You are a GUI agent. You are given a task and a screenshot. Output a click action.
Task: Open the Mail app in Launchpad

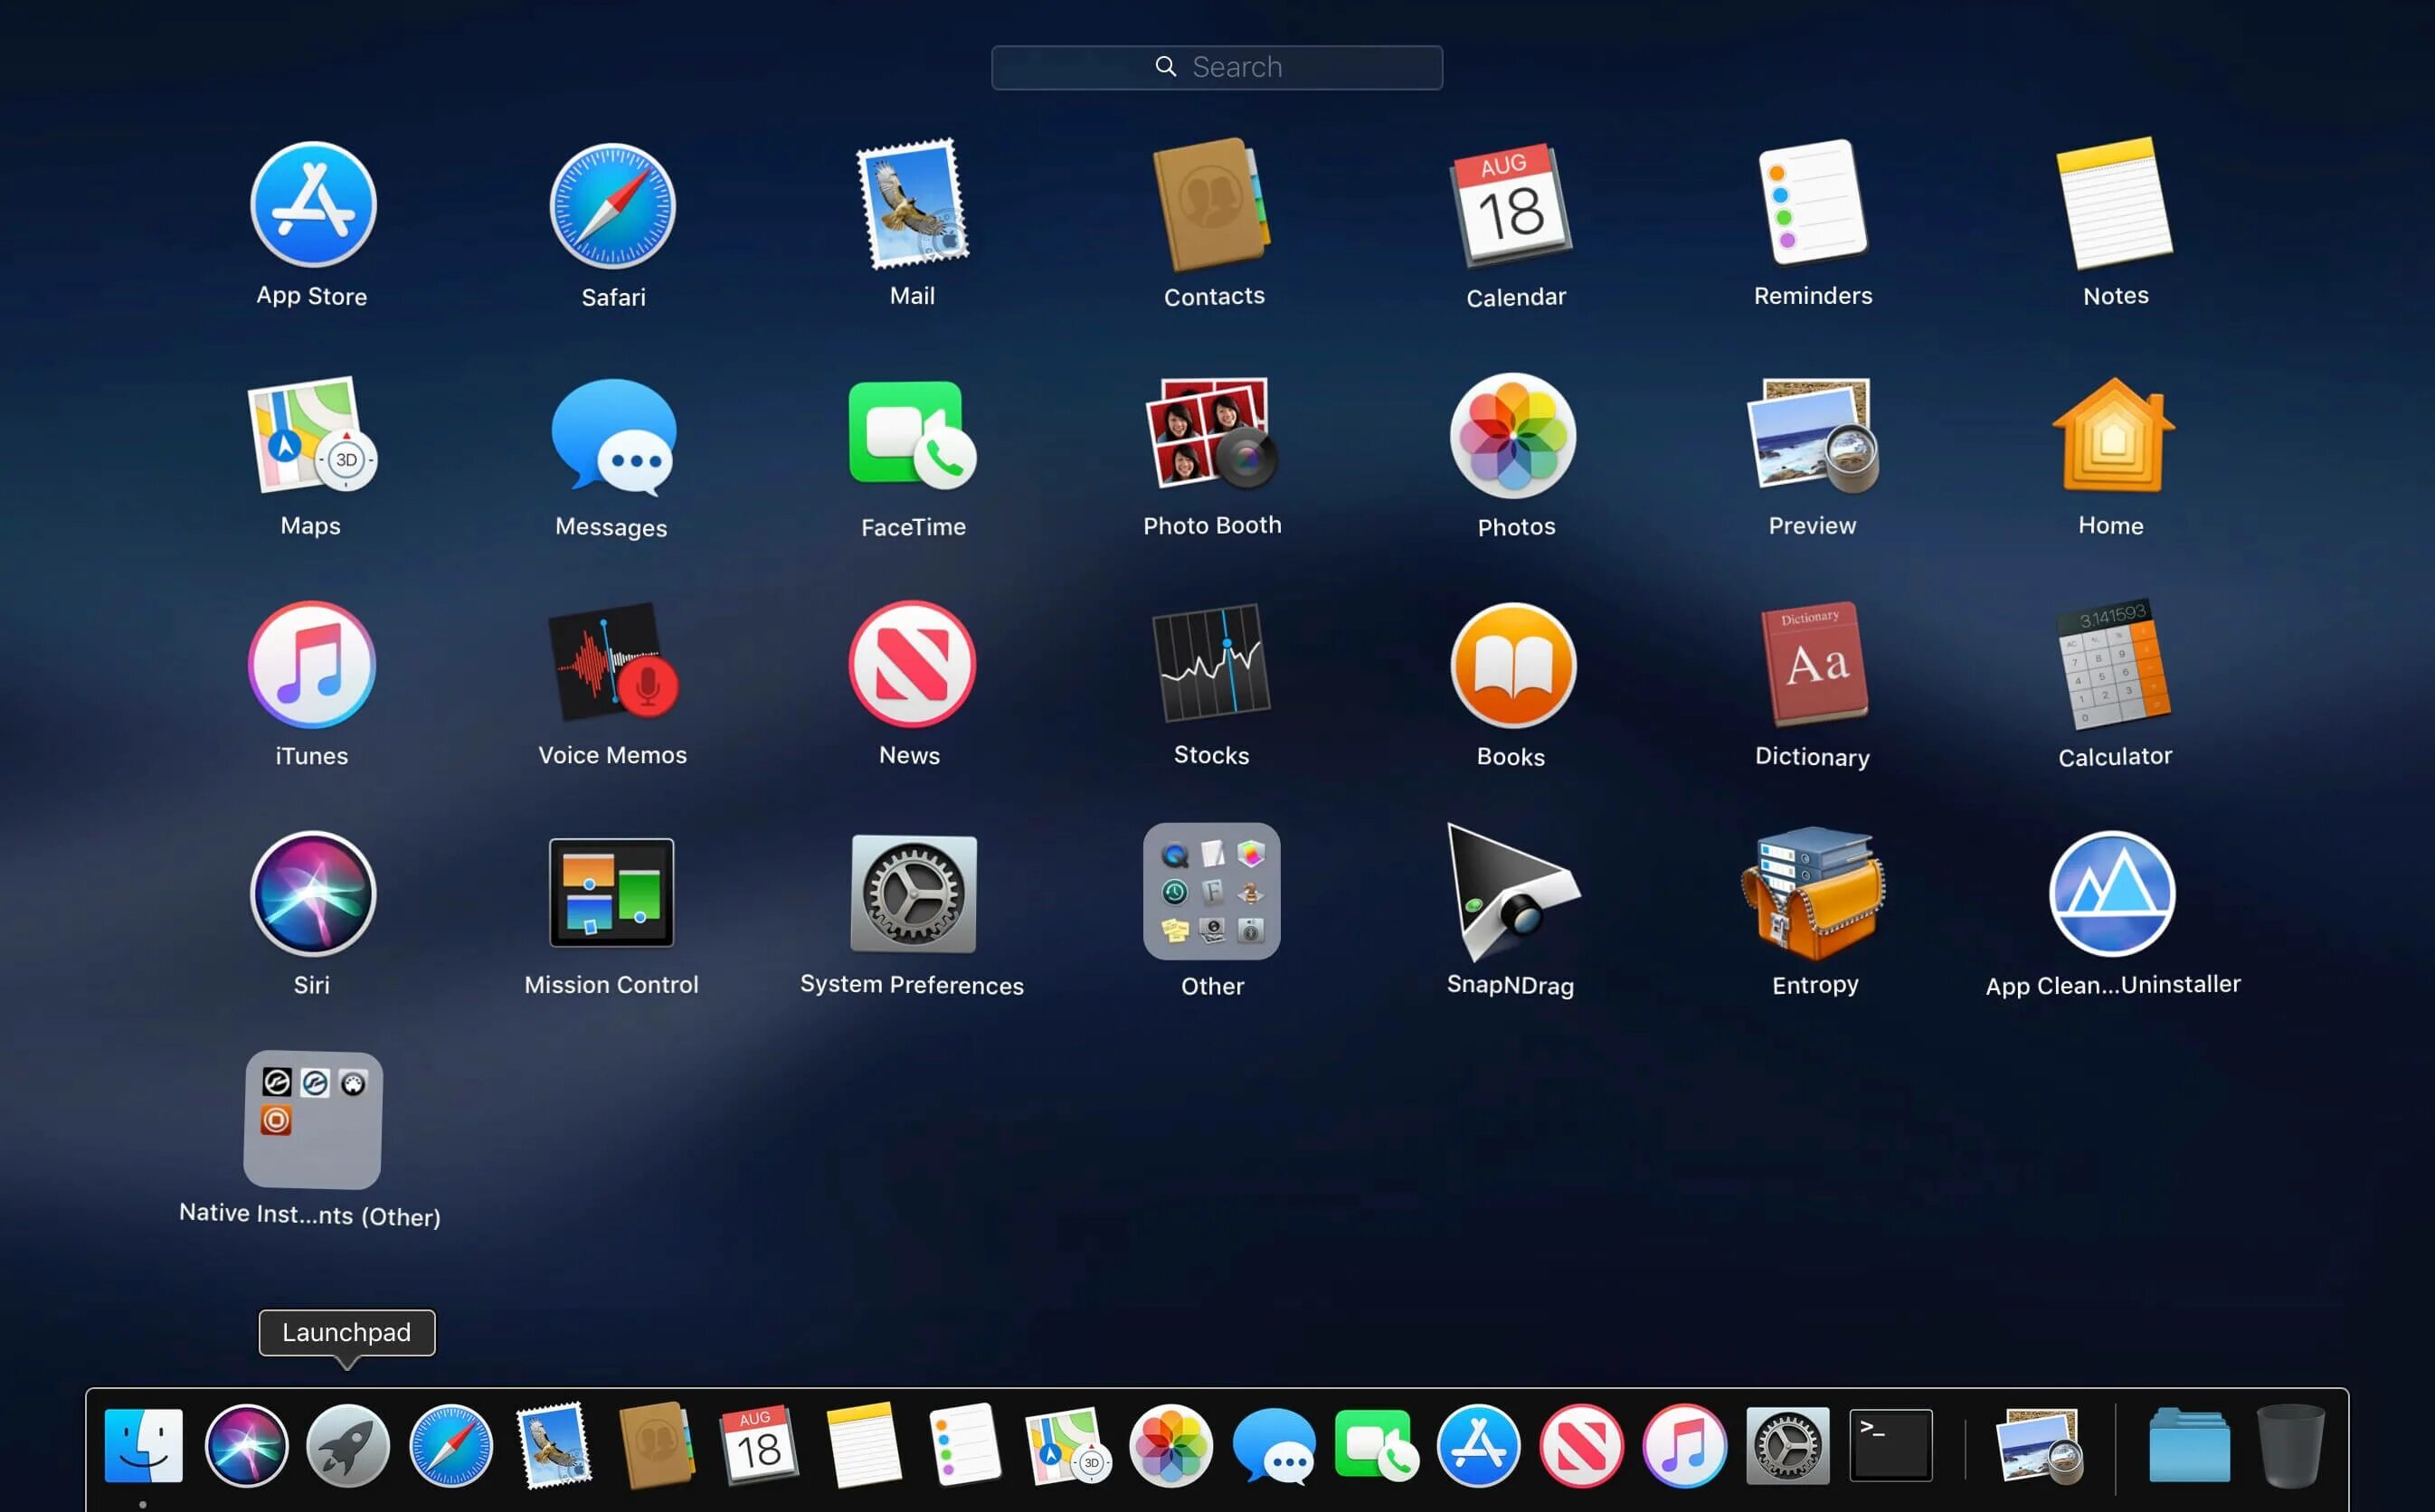coord(912,205)
